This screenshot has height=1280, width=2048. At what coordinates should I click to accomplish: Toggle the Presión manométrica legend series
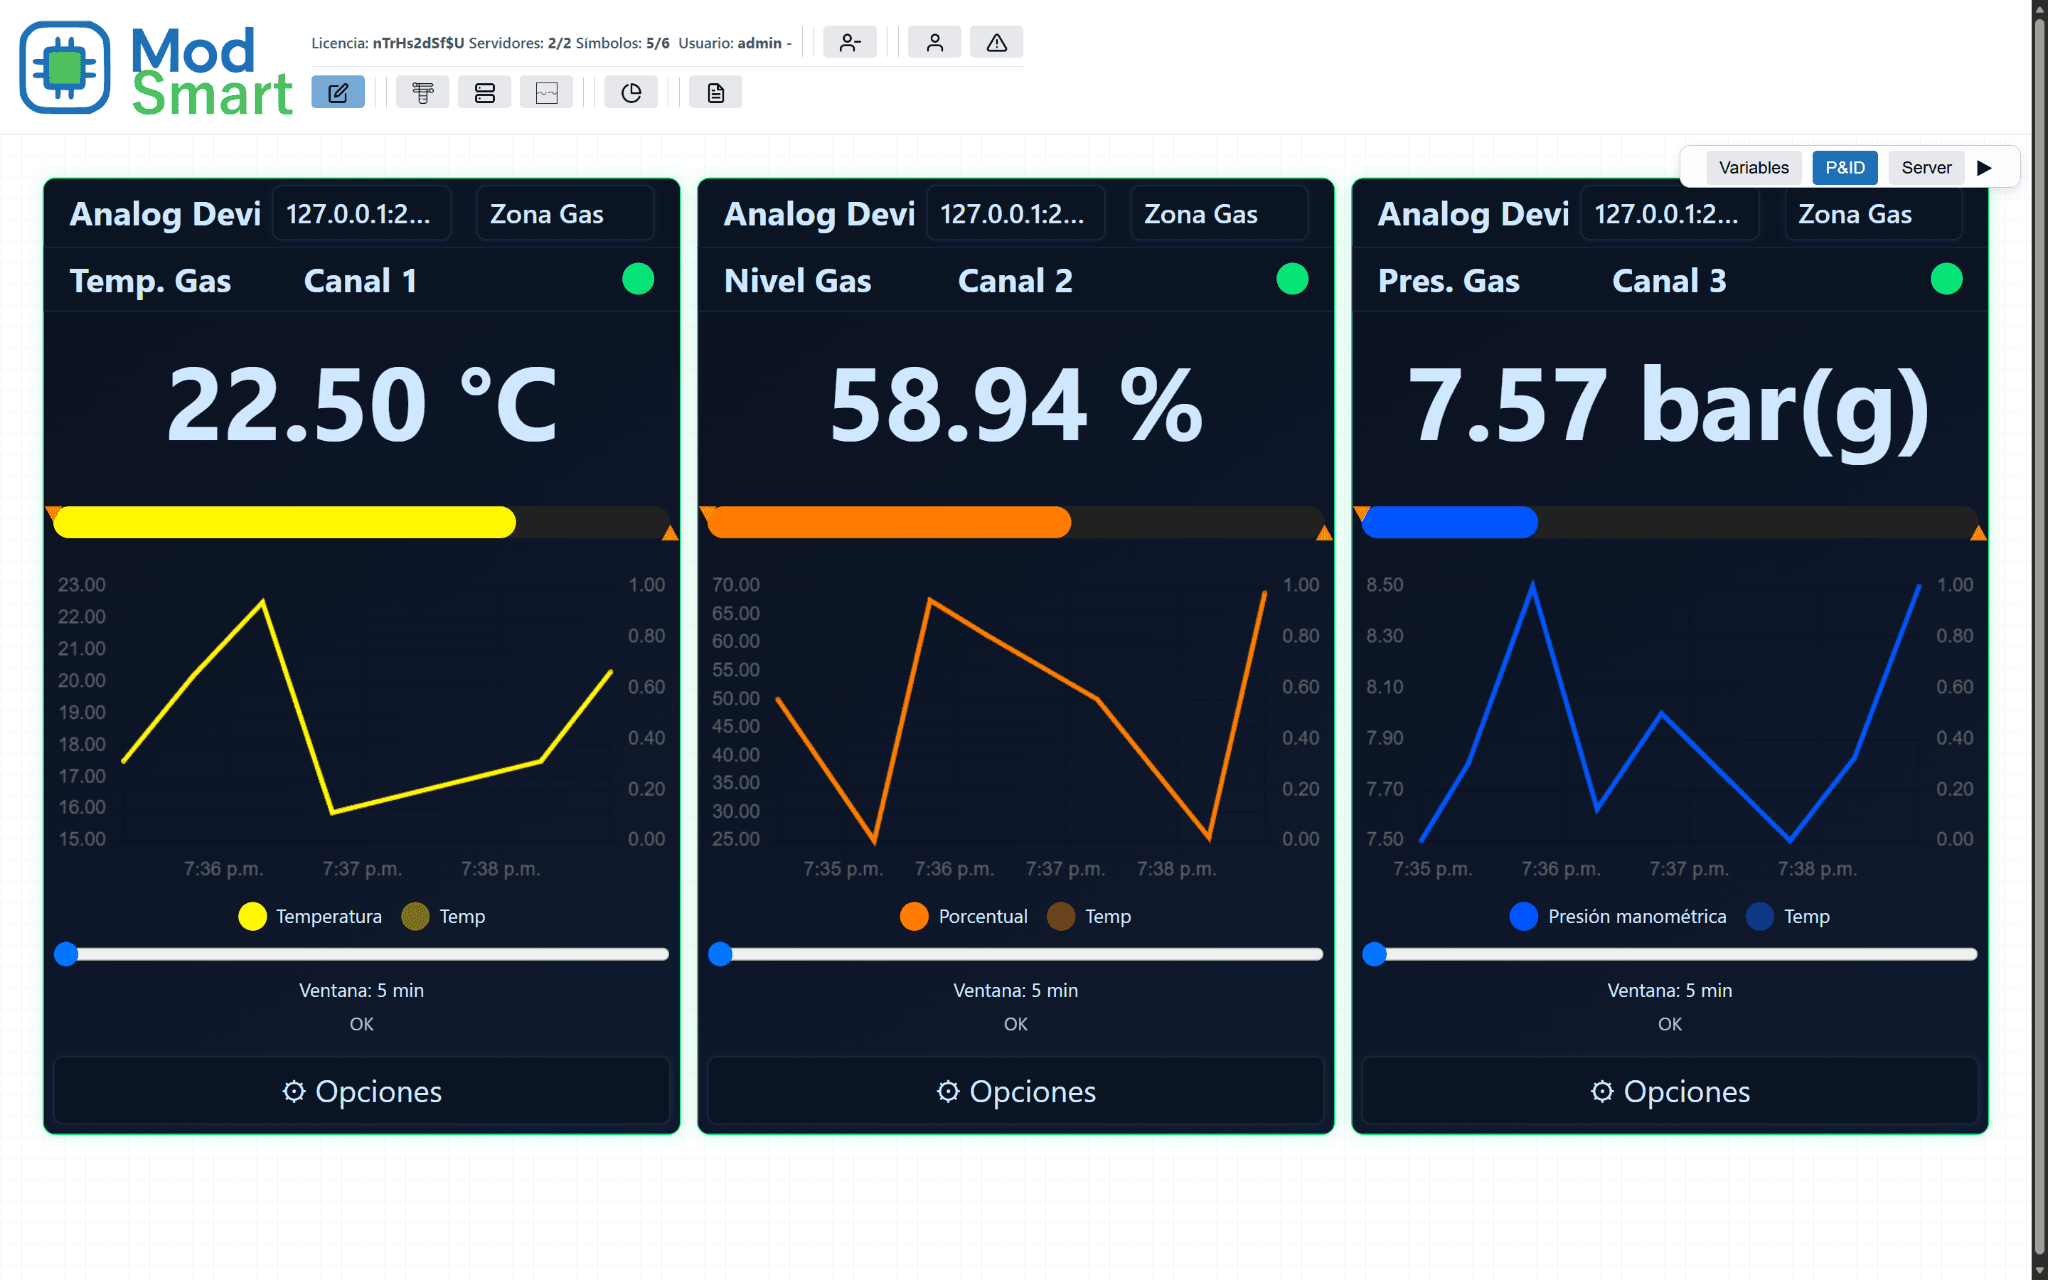pos(1618,916)
